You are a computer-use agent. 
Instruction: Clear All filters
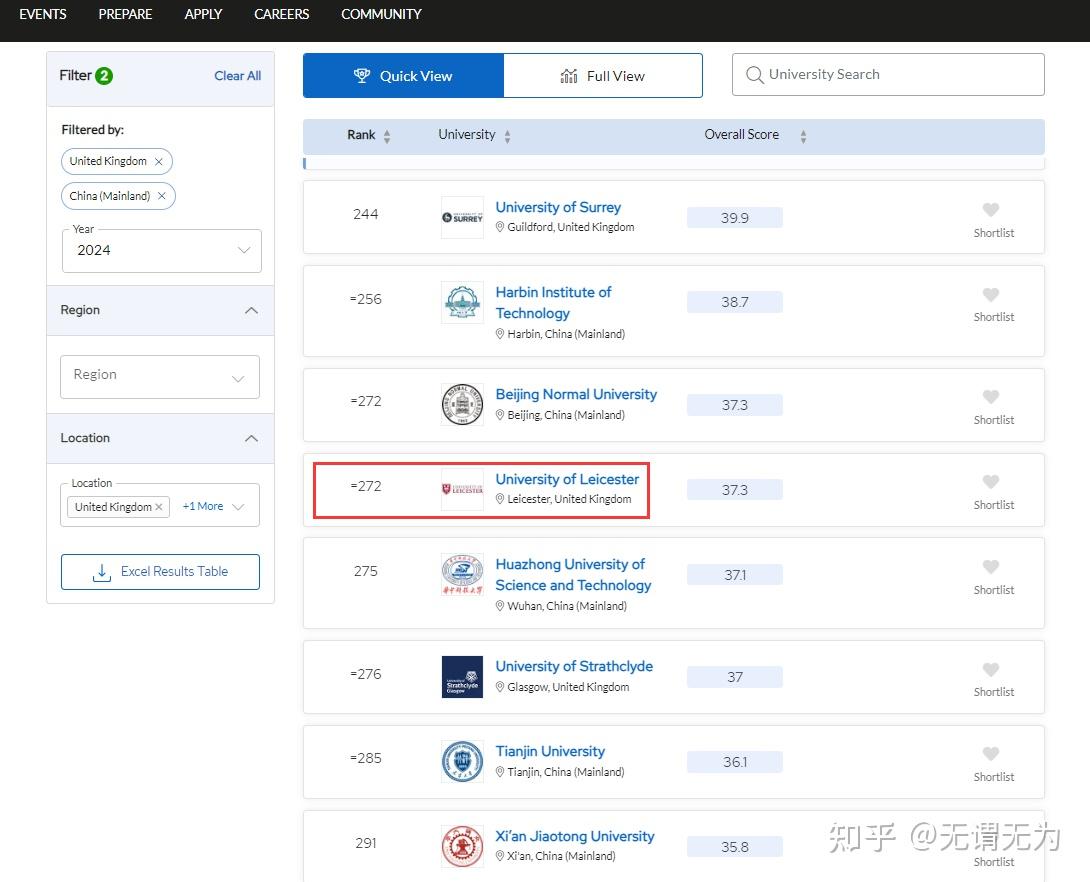(x=237, y=76)
